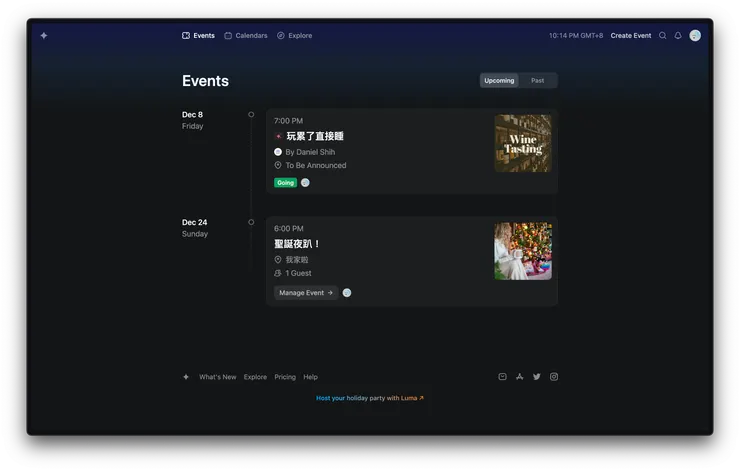Screen dimensions: 740x471
Task: Click the footer App Store icon
Action: point(520,377)
